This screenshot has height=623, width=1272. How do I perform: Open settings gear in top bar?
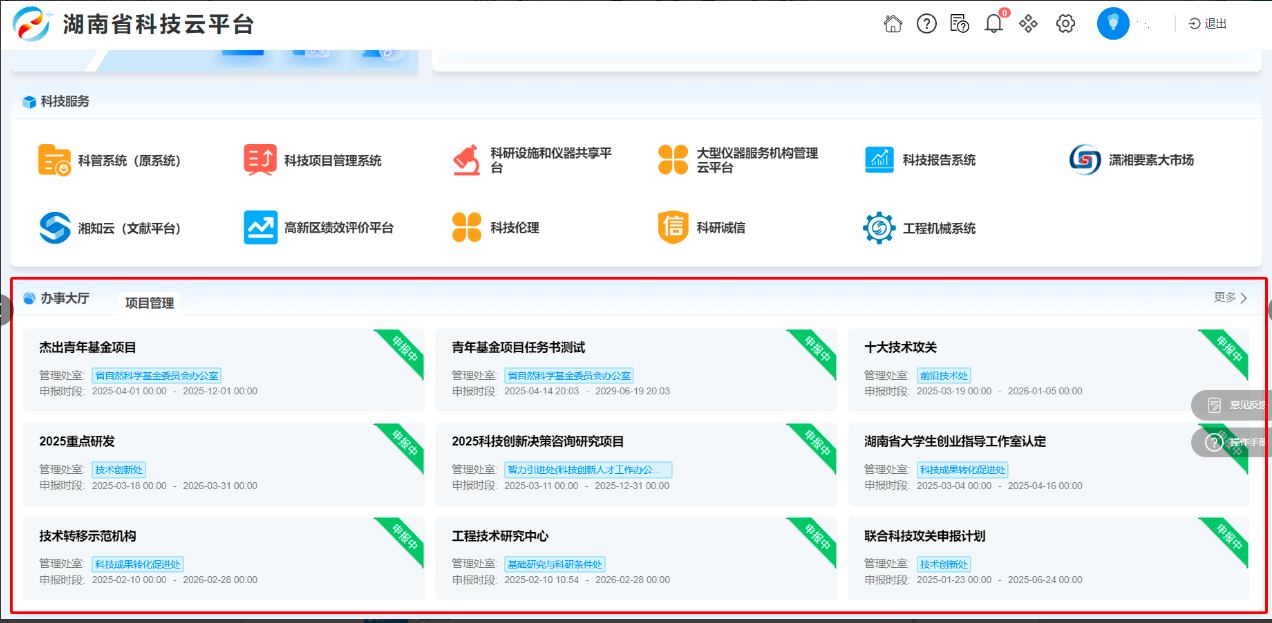coord(1065,24)
